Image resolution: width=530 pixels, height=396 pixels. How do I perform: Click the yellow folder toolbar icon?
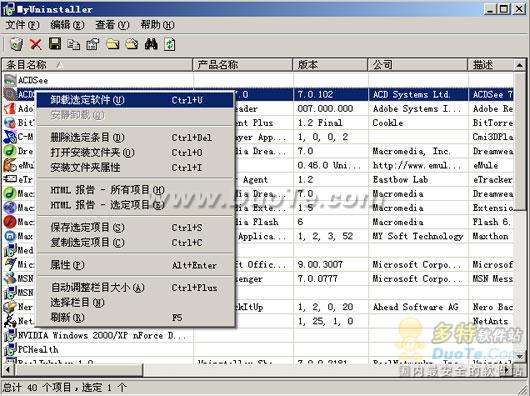click(113, 44)
